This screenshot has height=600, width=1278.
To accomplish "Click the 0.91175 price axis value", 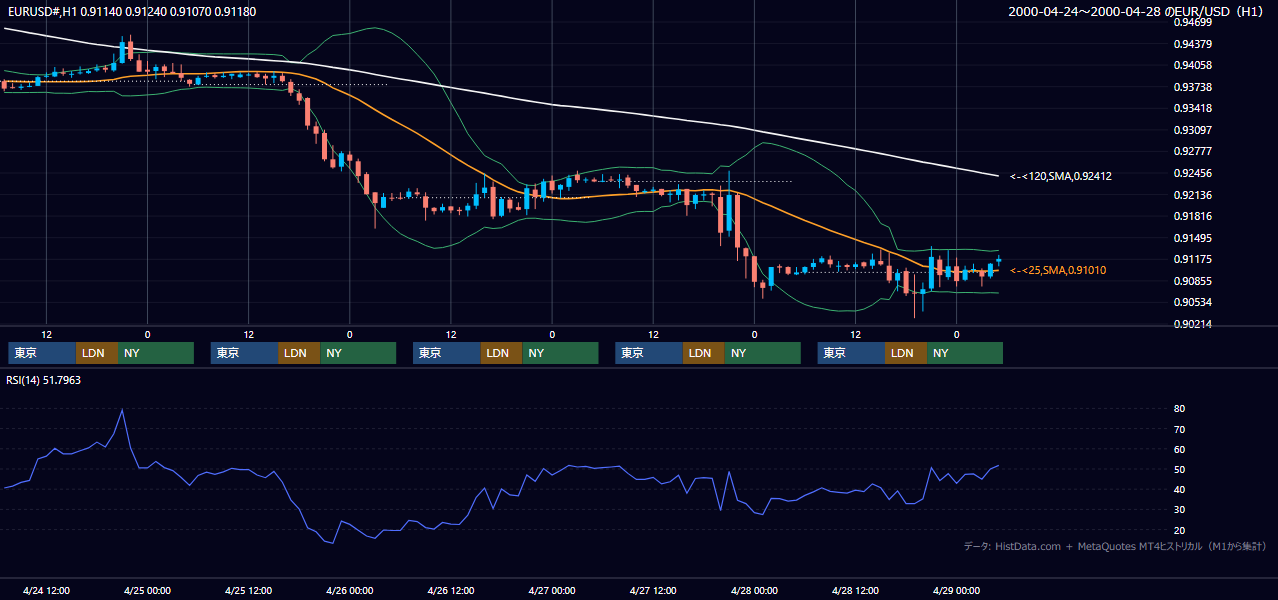I will coord(1191,259).
